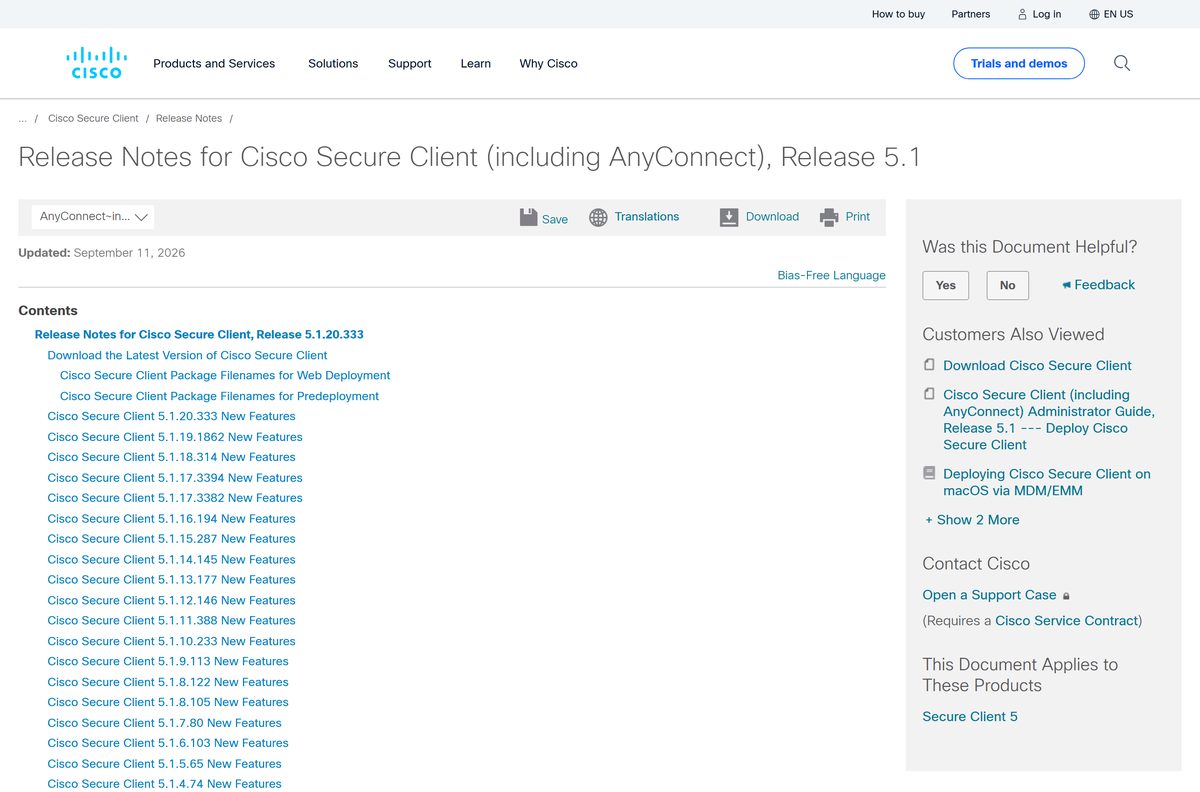Open 5.1.8.105 New Features link

pos(168,703)
